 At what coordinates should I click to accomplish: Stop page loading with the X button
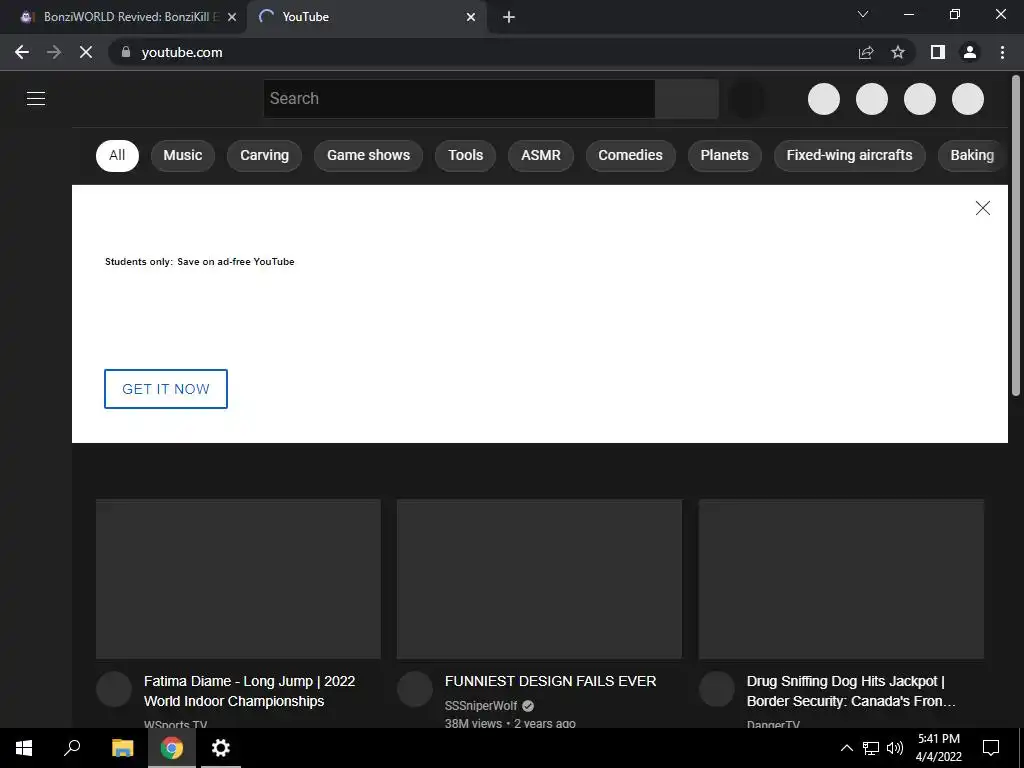tap(86, 52)
